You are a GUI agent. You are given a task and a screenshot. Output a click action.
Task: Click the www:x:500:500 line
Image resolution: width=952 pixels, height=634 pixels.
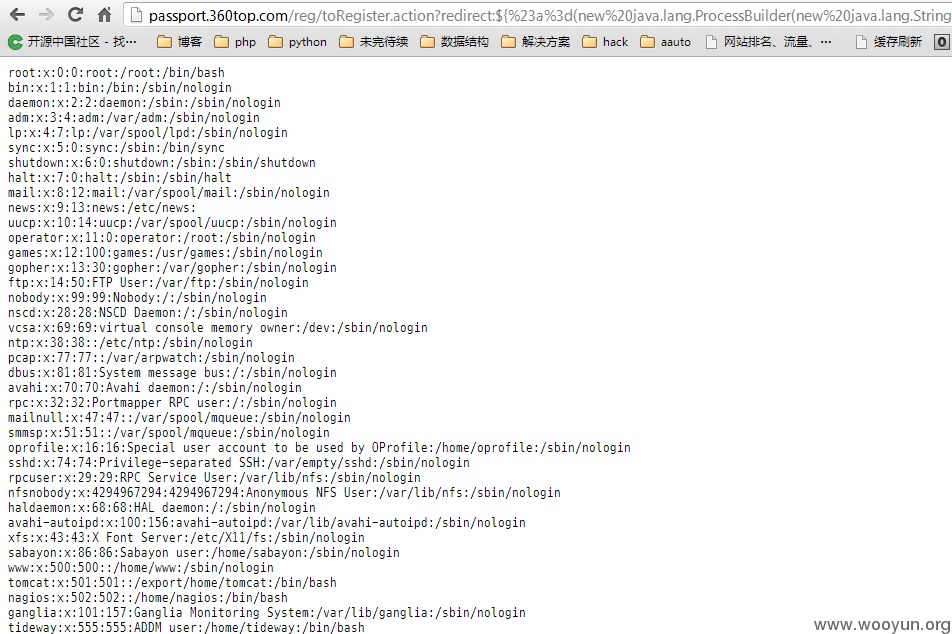[141, 567]
